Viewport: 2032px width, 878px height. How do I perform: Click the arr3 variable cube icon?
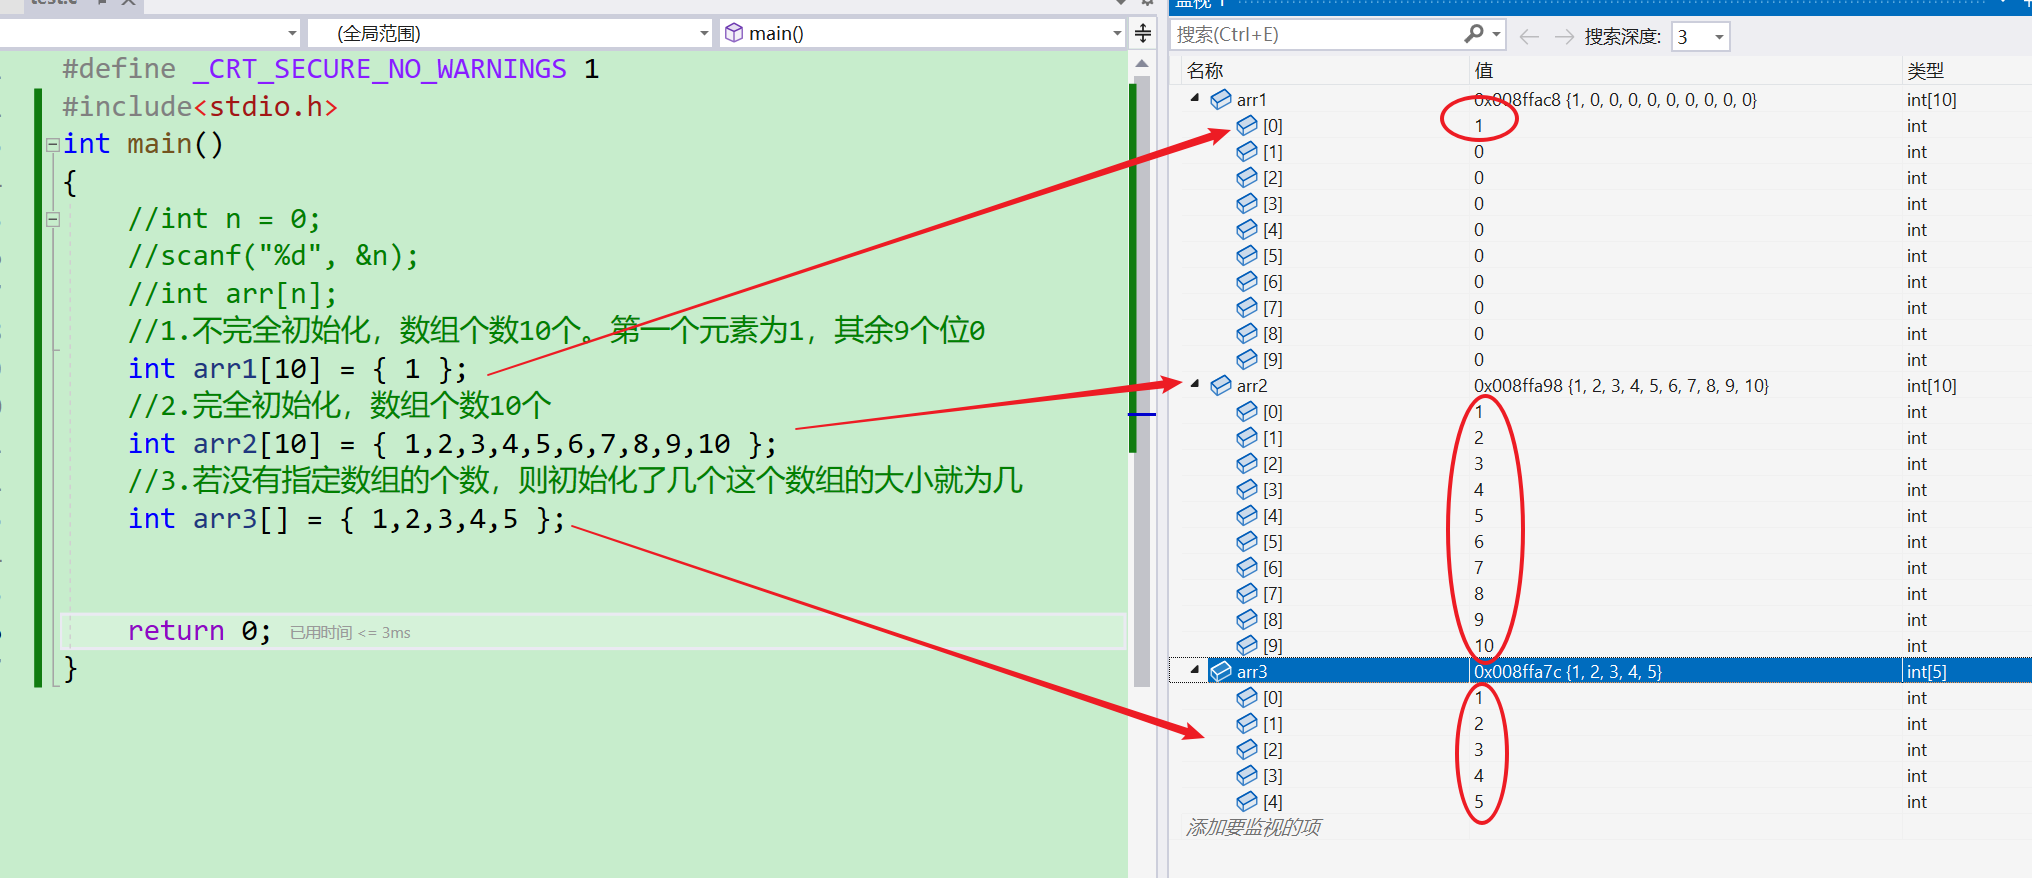pos(1221,671)
